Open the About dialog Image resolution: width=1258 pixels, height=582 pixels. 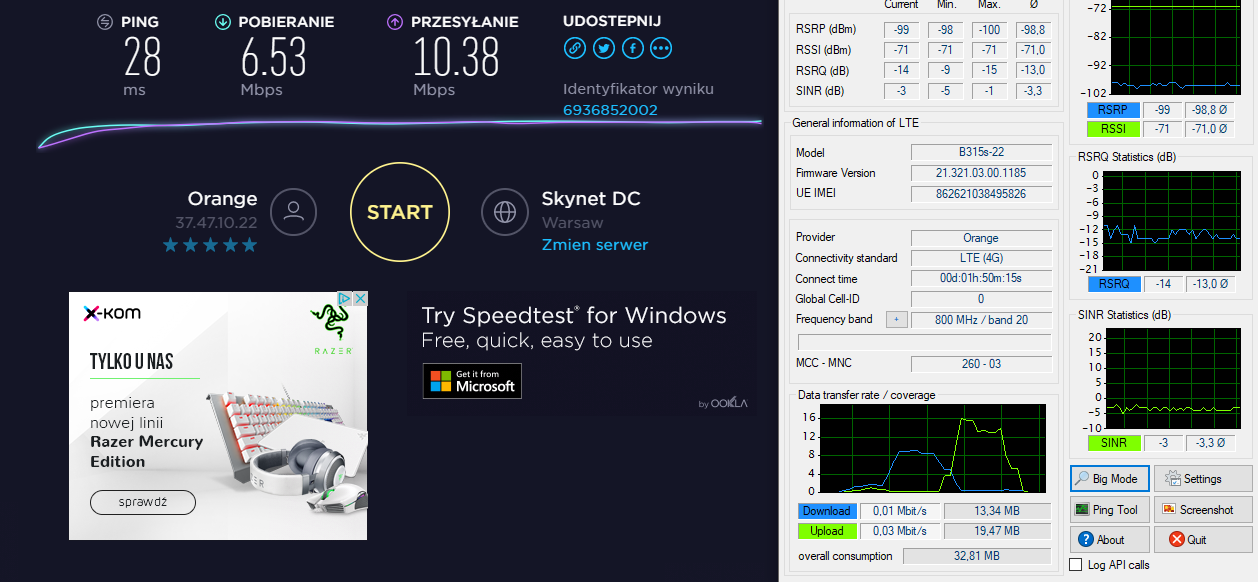[x=1110, y=539]
